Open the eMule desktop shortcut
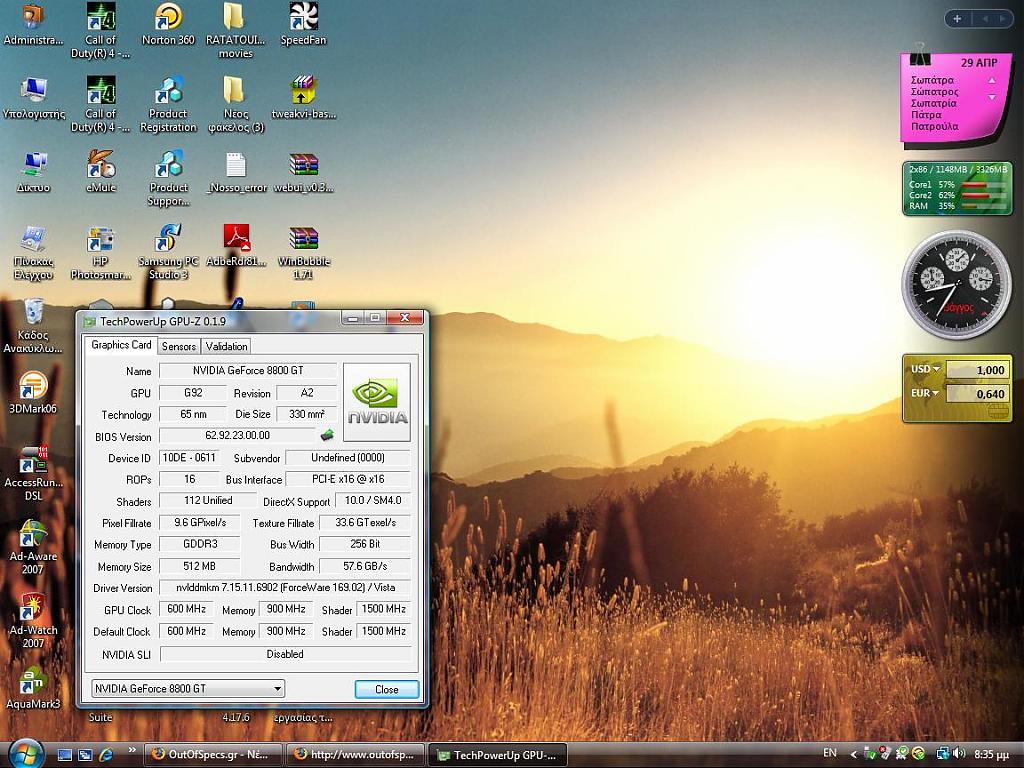 click(x=101, y=164)
